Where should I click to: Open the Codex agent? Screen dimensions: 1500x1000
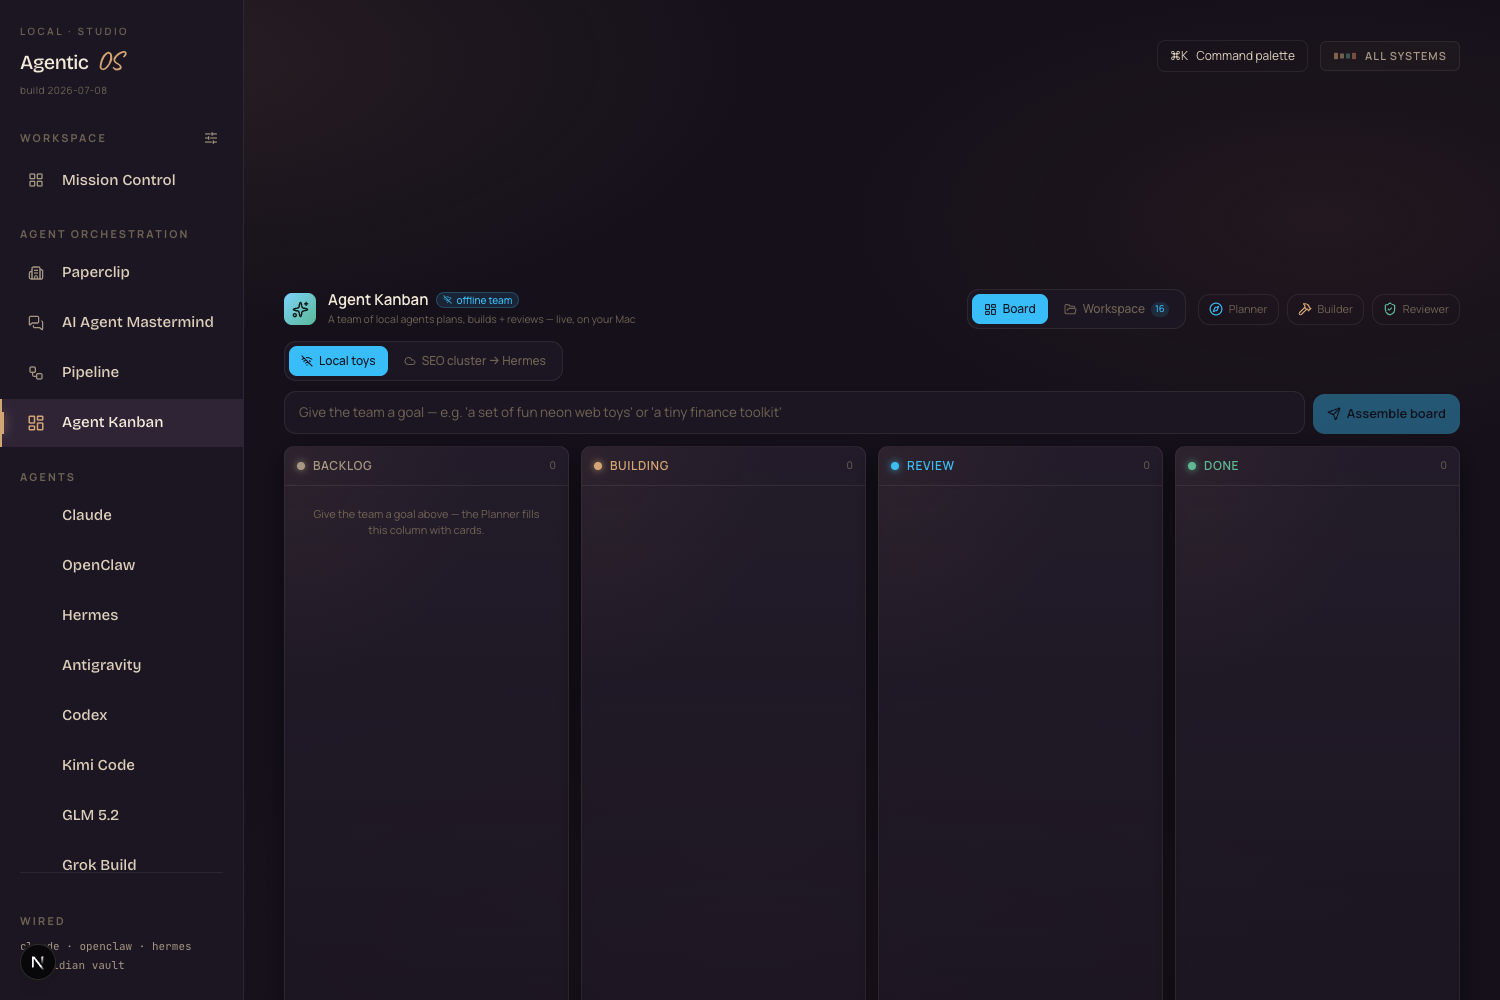pos(121,715)
